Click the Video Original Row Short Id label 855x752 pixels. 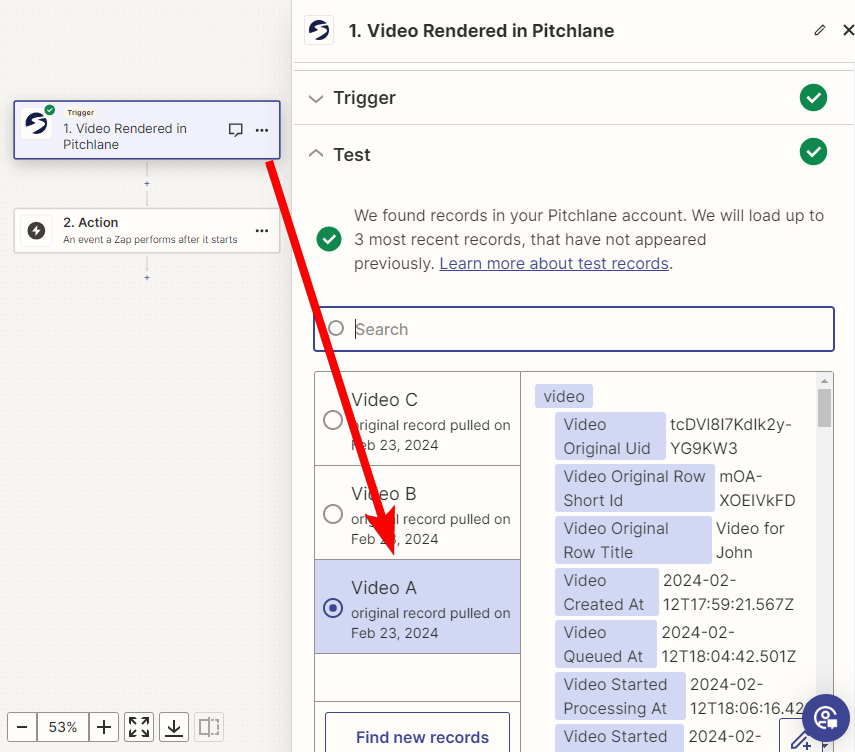(x=635, y=488)
